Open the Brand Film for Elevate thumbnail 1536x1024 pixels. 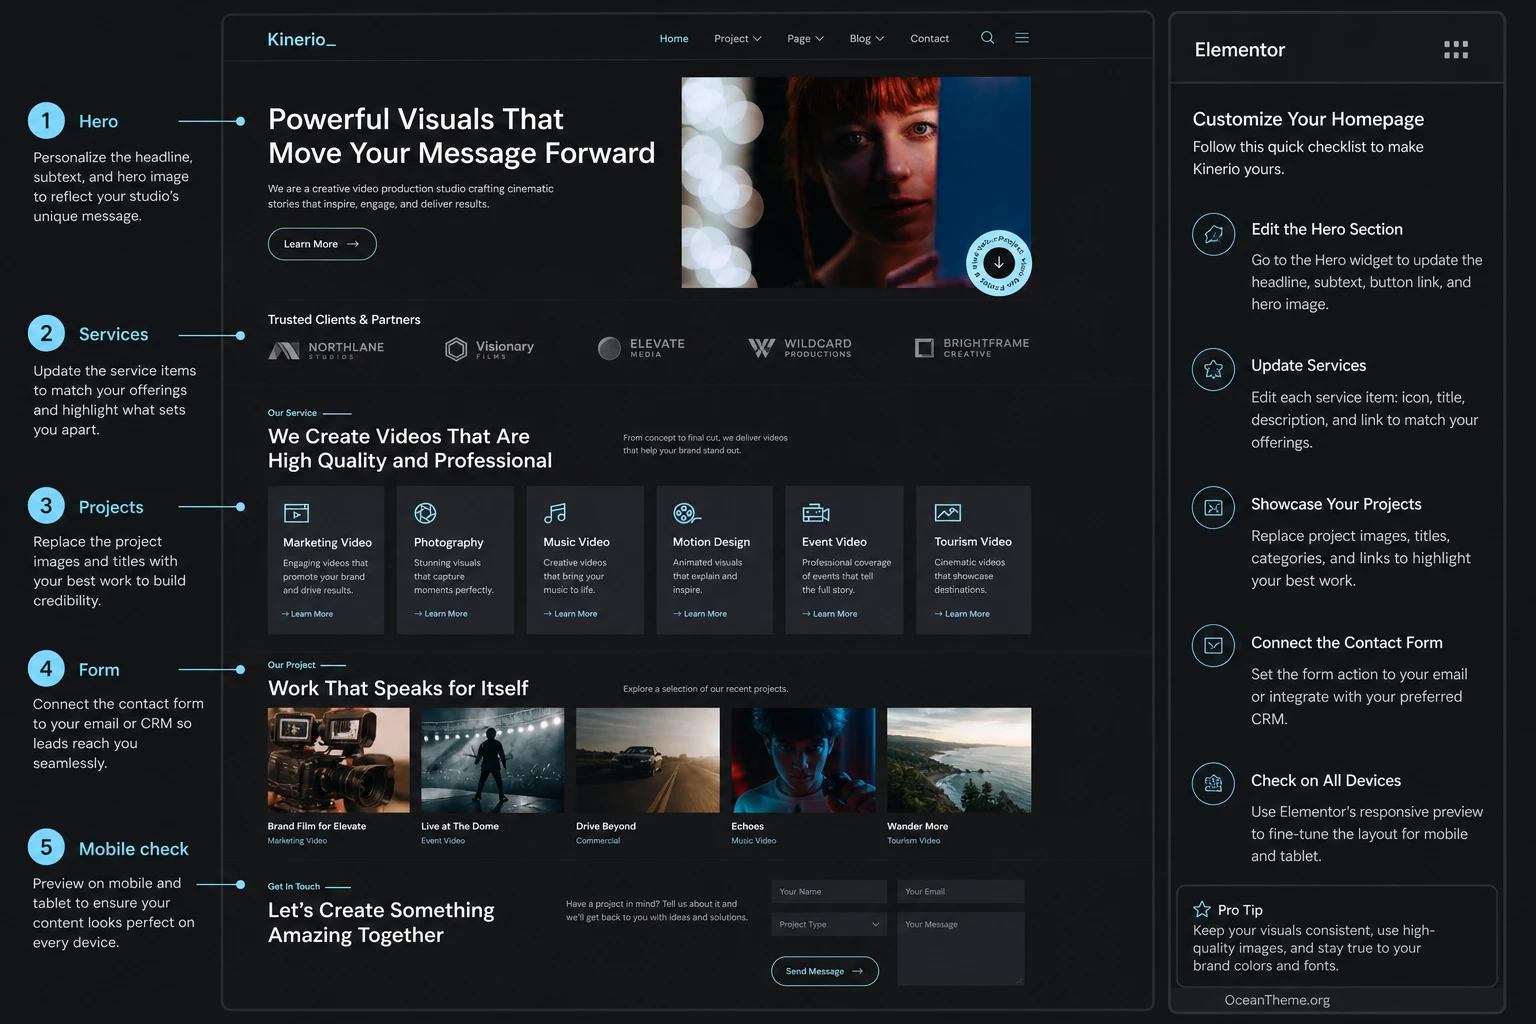(x=339, y=760)
